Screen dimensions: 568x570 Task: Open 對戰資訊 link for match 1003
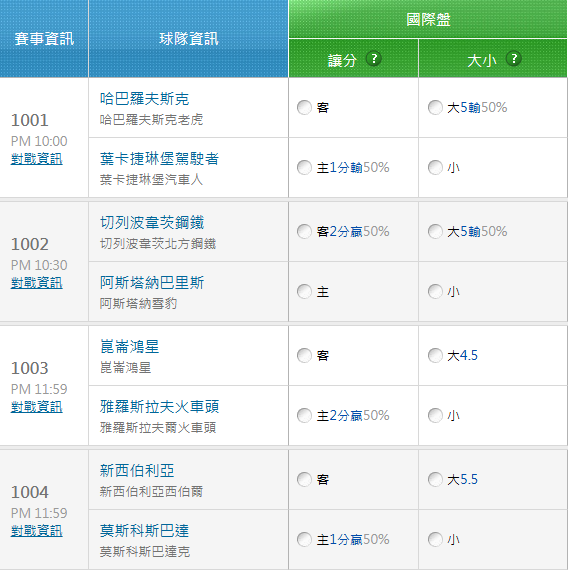point(37,407)
